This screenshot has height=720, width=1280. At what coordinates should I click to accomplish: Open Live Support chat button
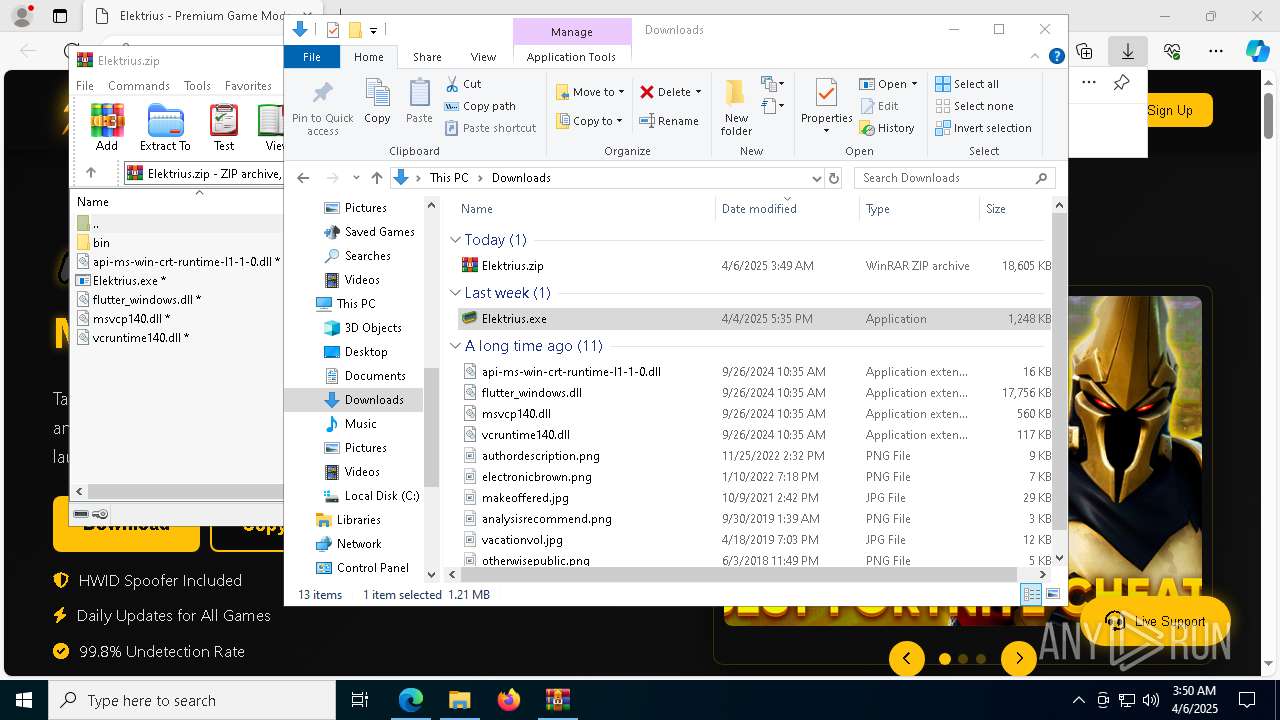[1154, 621]
